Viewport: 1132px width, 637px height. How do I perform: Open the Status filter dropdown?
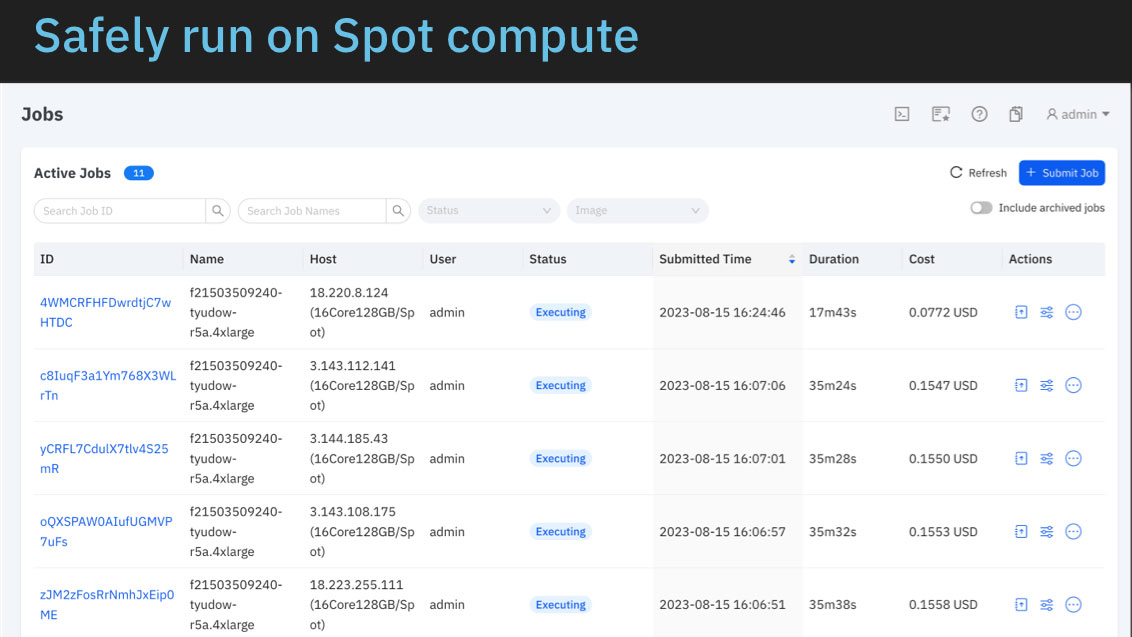coord(489,211)
